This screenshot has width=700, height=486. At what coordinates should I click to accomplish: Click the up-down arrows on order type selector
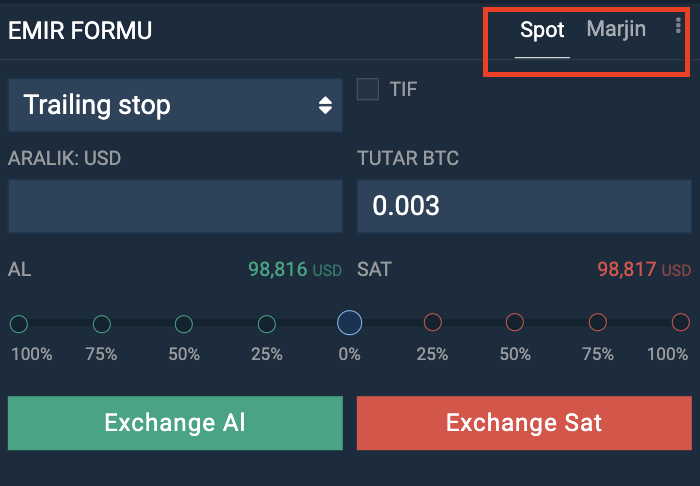[x=325, y=105]
